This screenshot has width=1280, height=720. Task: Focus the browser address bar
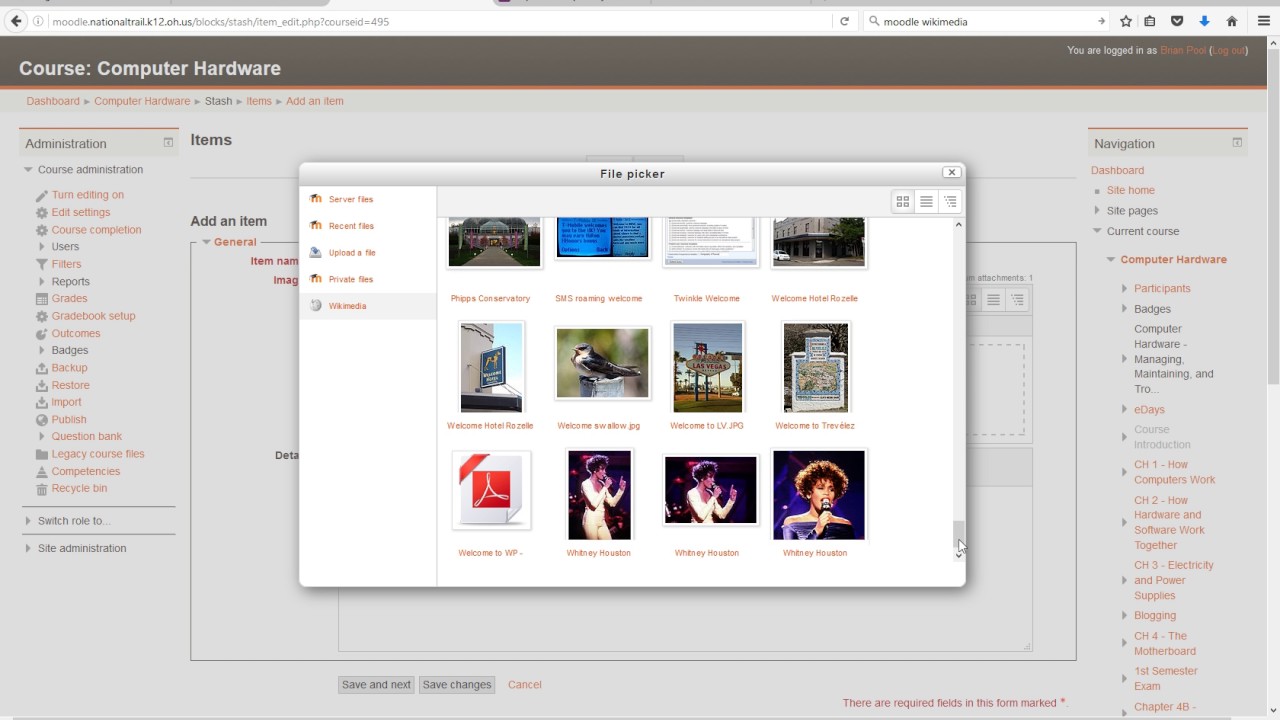[440, 21]
